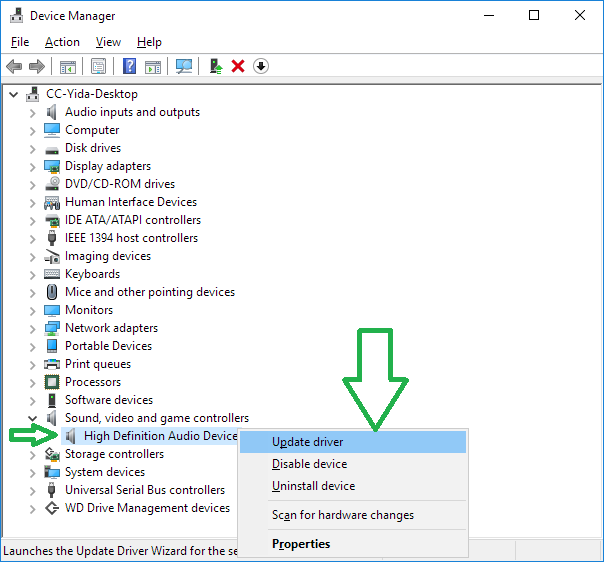
Task: Click Show/Hide Action Pane toolbar icon
Action: 153,67
